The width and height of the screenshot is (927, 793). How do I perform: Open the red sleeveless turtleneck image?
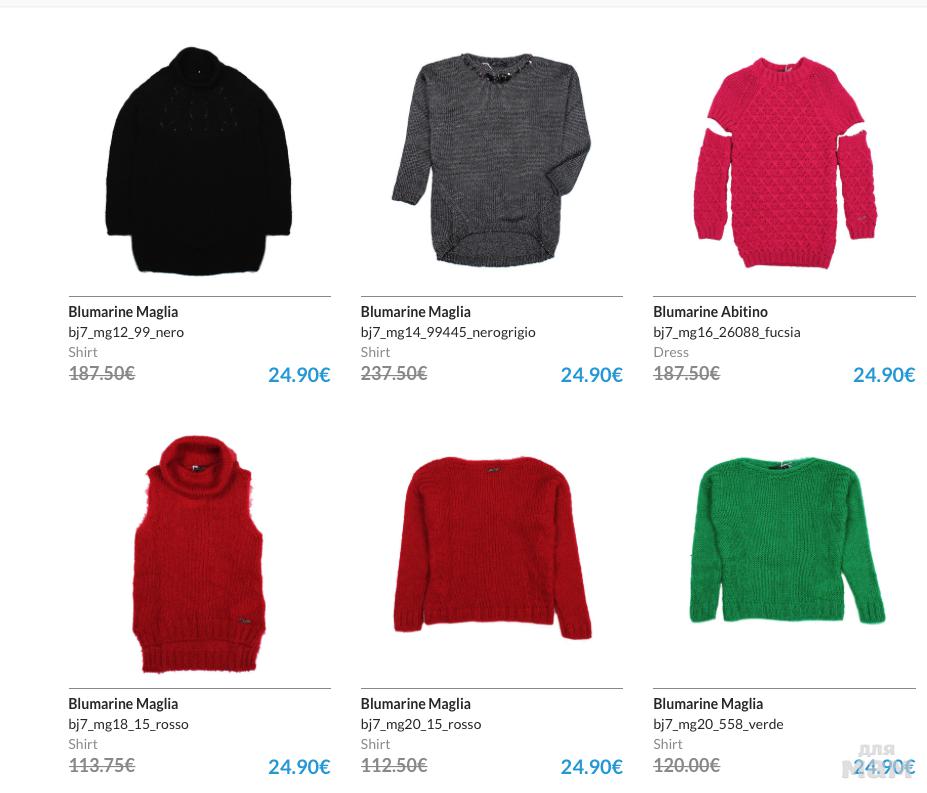[199, 554]
